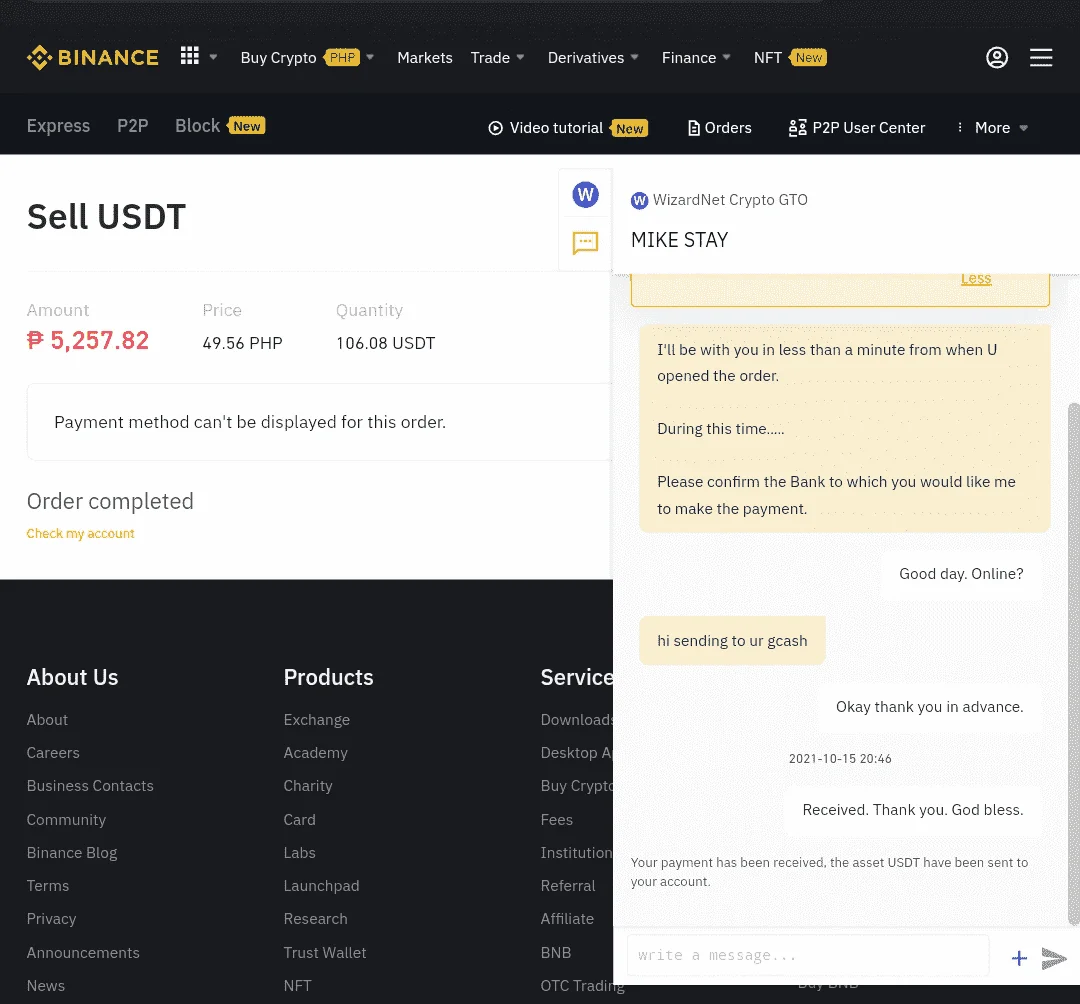Open the Exchange product link
Screen dimensions: 1080x1004
(x=317, y=720)
